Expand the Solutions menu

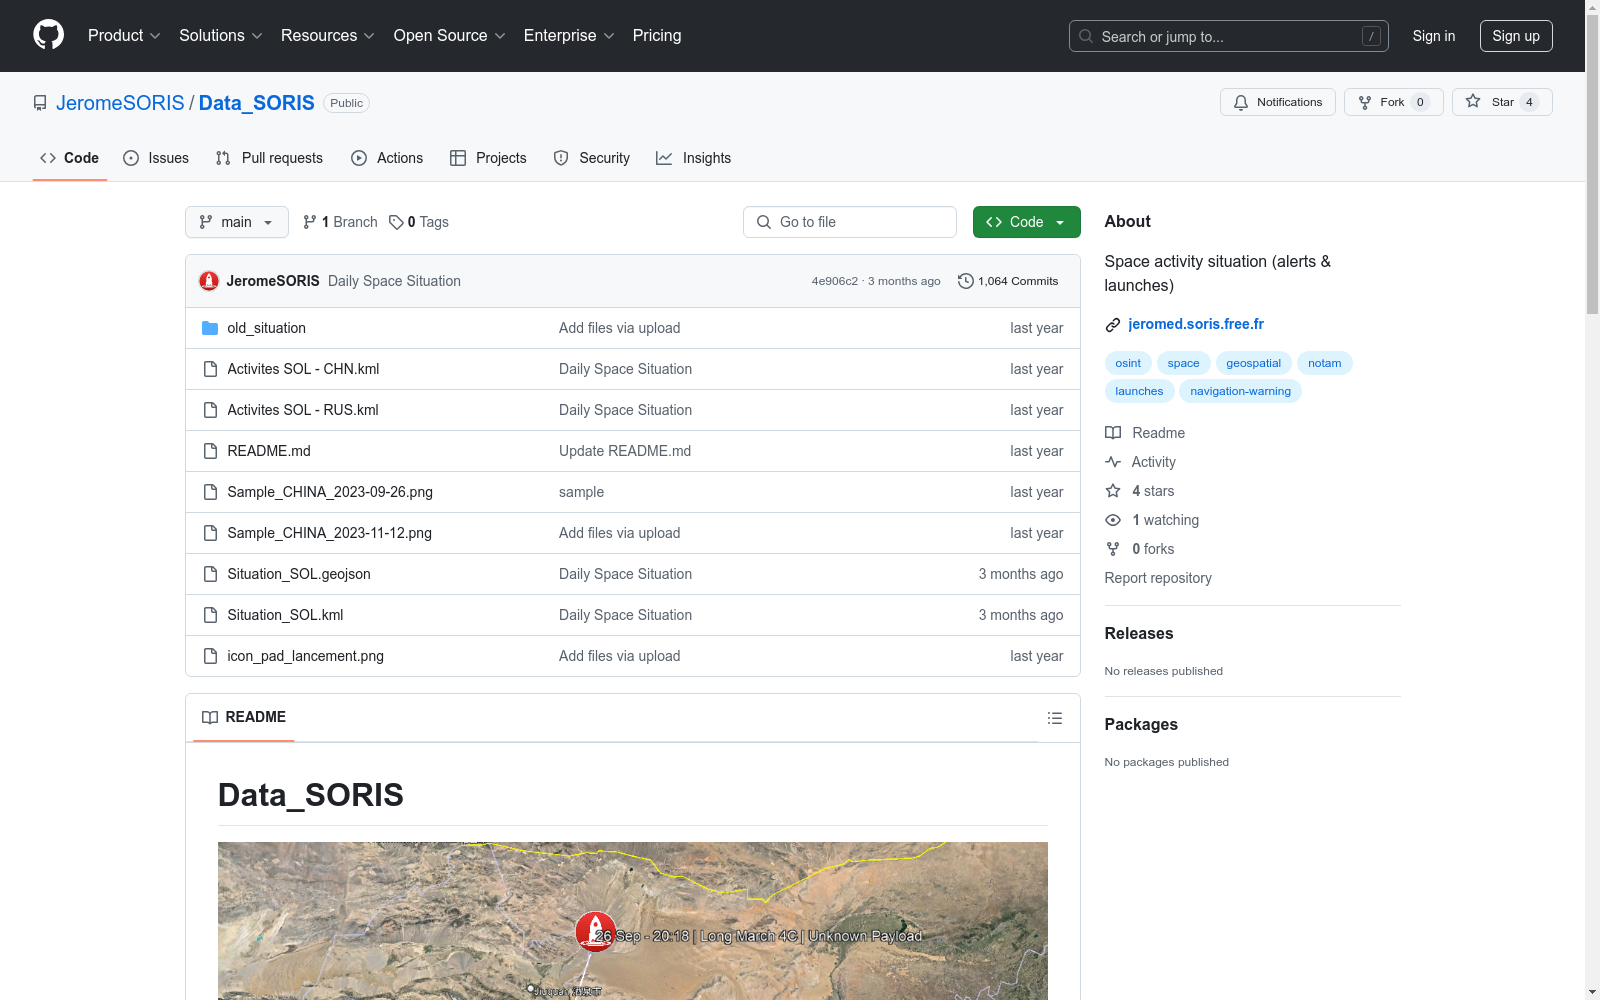(221, 36)
